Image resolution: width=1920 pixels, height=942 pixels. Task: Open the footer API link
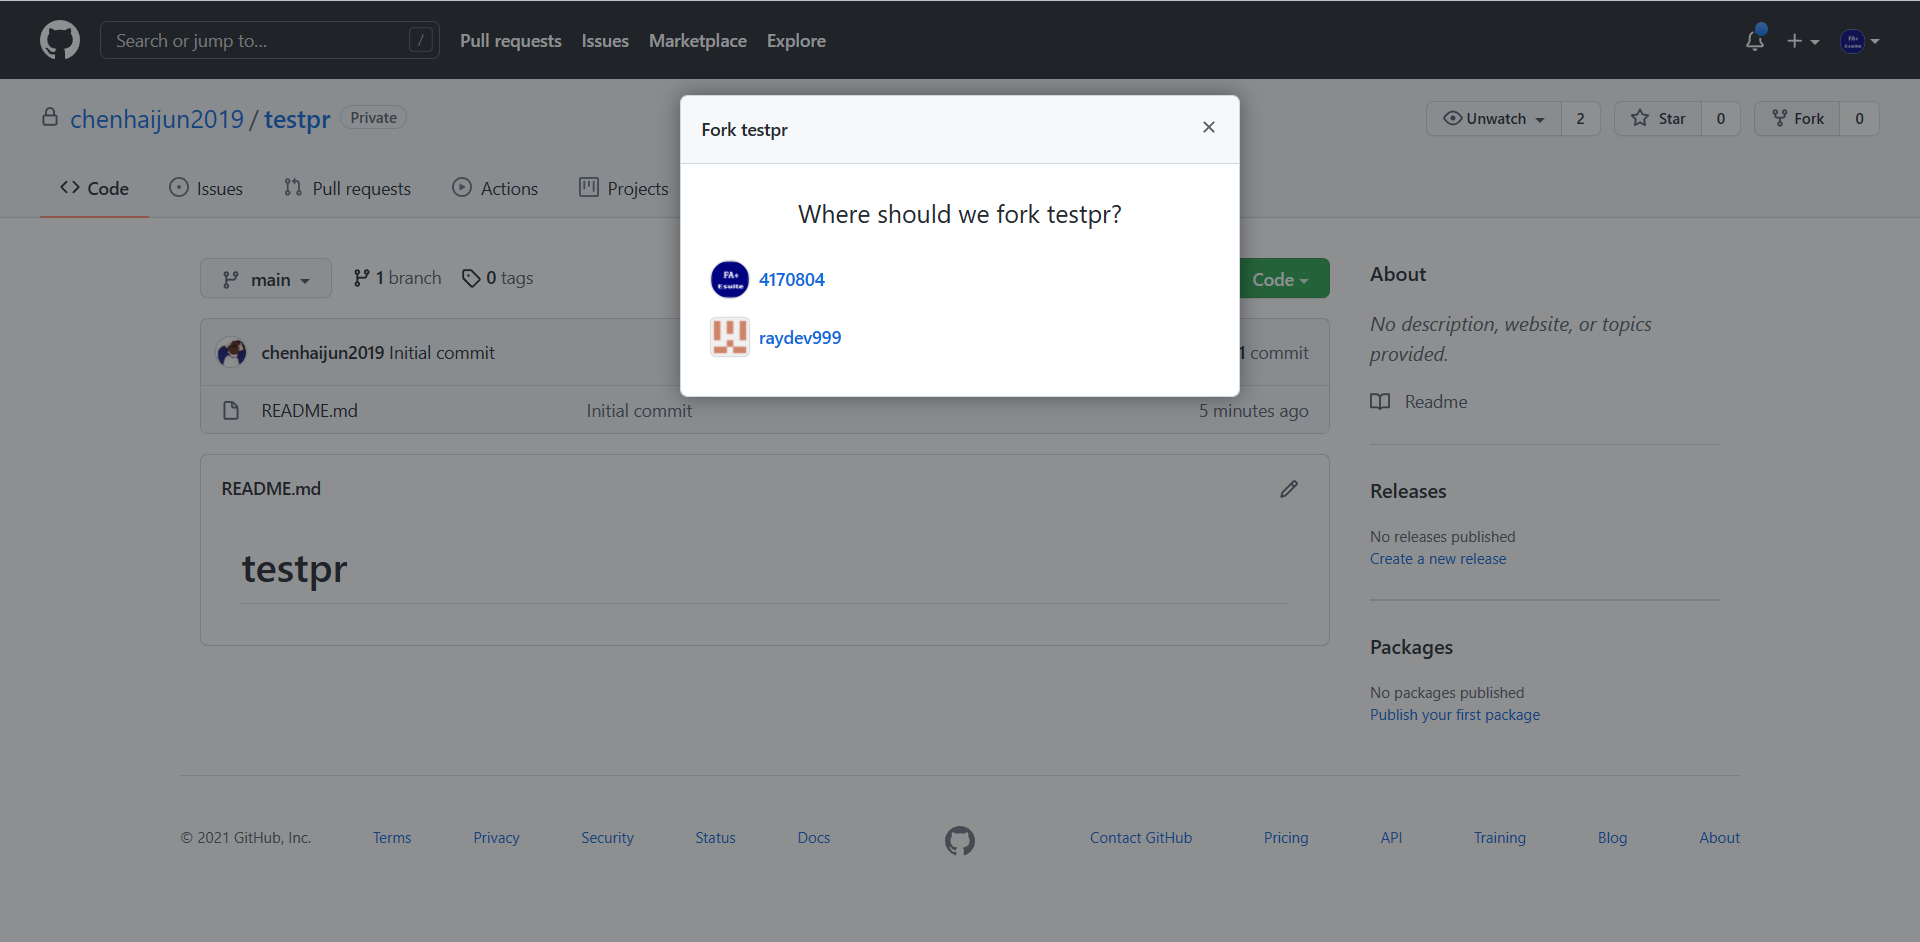(1391, 838)
